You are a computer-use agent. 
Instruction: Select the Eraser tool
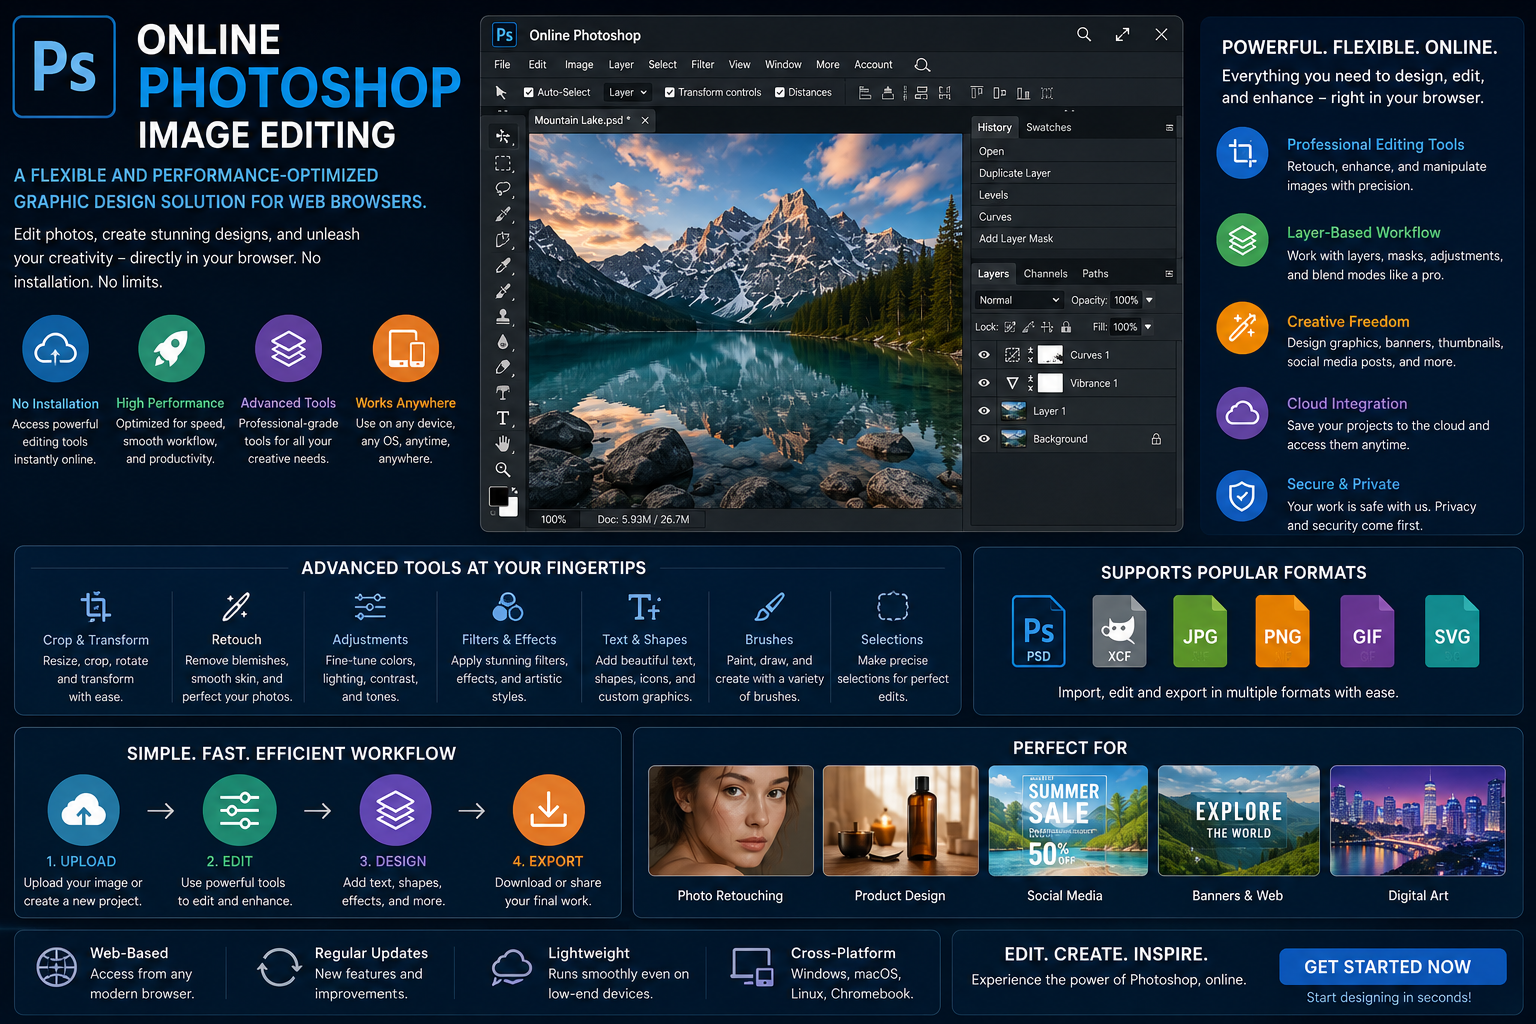click(x=503, y=367)
